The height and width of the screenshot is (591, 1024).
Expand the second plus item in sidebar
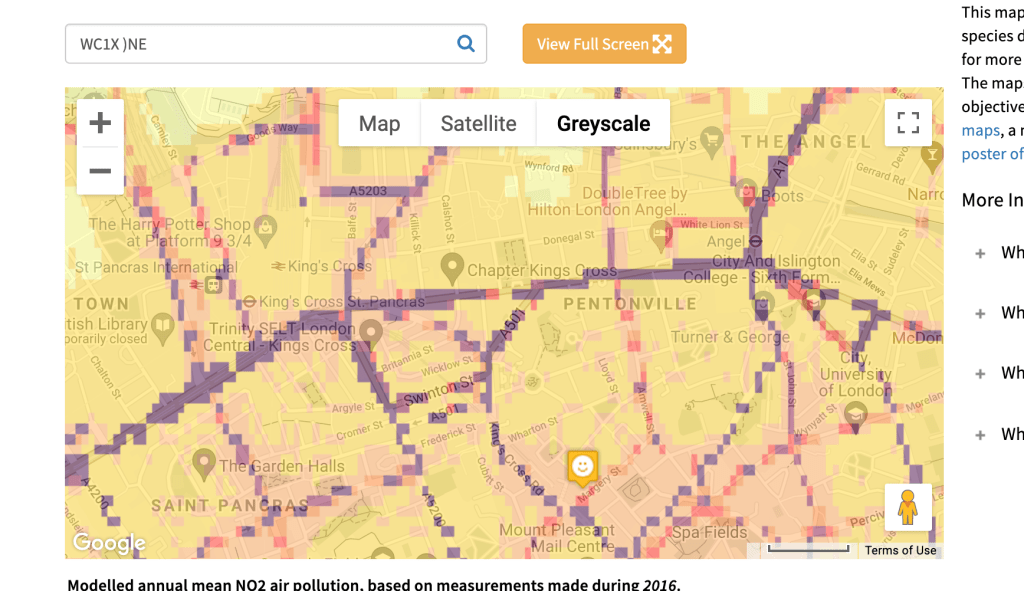pos(980,313)
